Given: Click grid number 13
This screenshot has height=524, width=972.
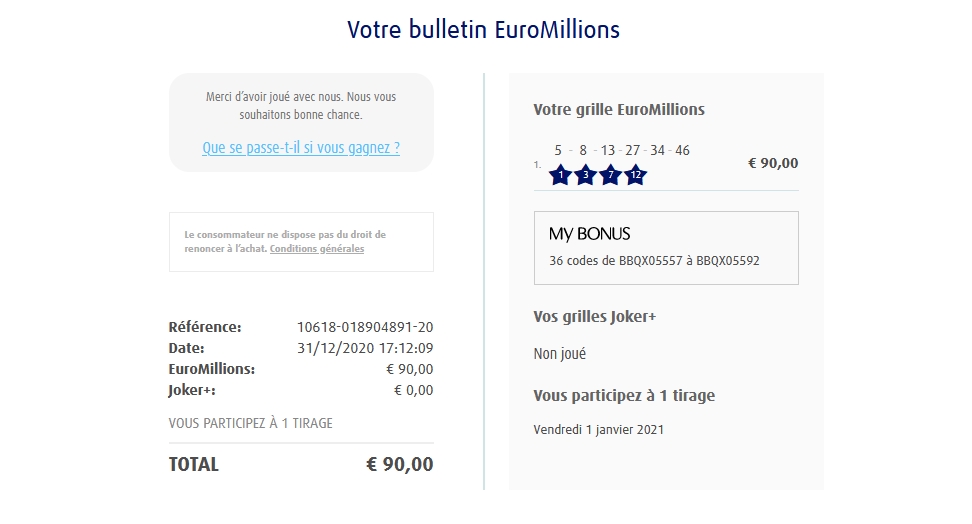Looking at the screenshot, I should click(x=608, y=151).
